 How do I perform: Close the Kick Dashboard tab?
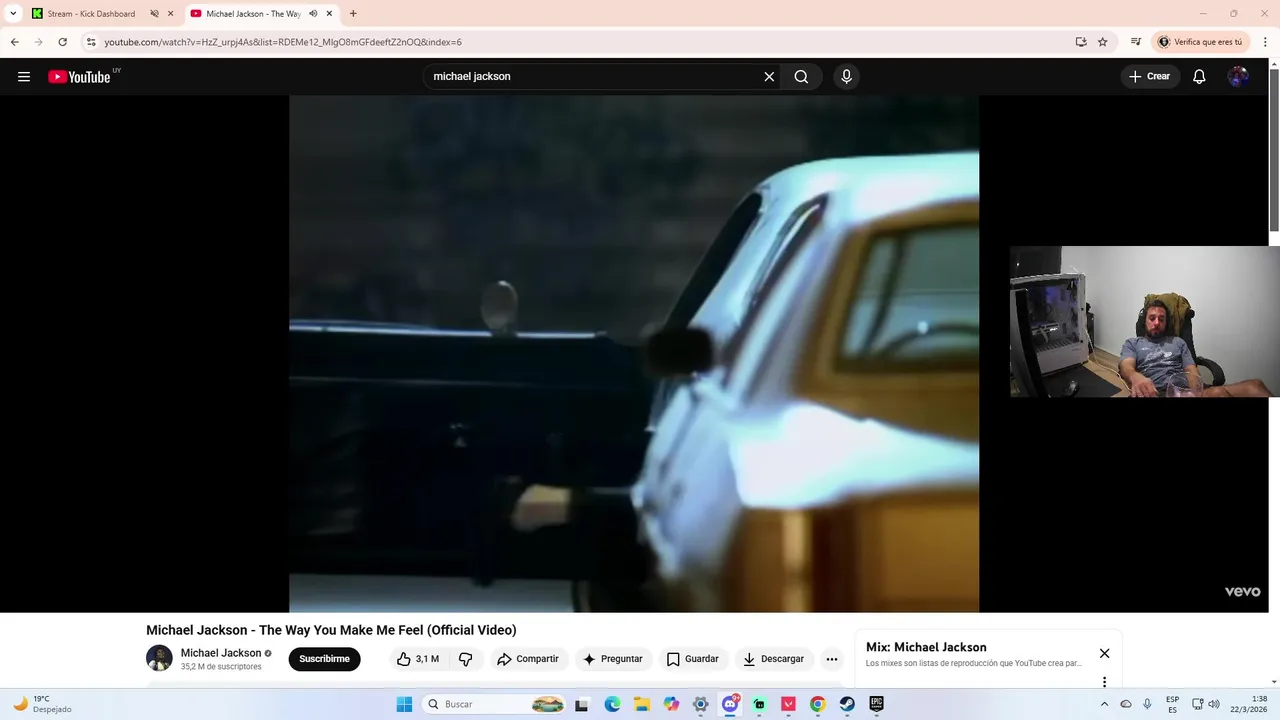point(171,14)
